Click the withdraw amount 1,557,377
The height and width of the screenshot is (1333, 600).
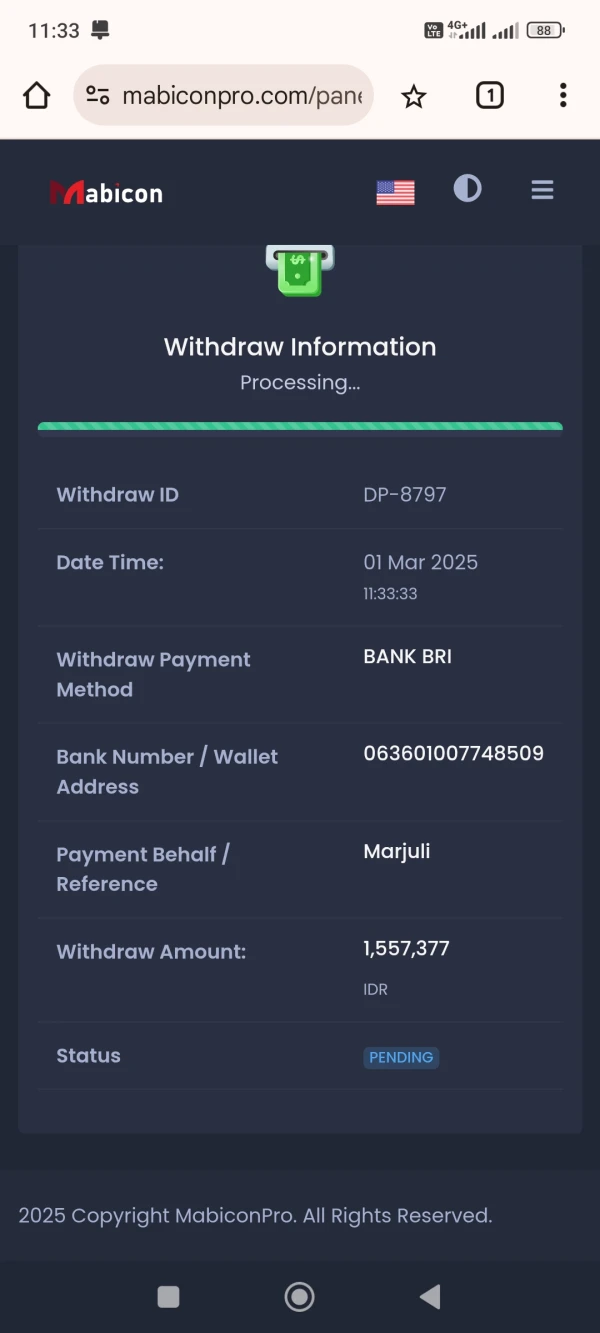pyautogui.click(x=406, y=948)
